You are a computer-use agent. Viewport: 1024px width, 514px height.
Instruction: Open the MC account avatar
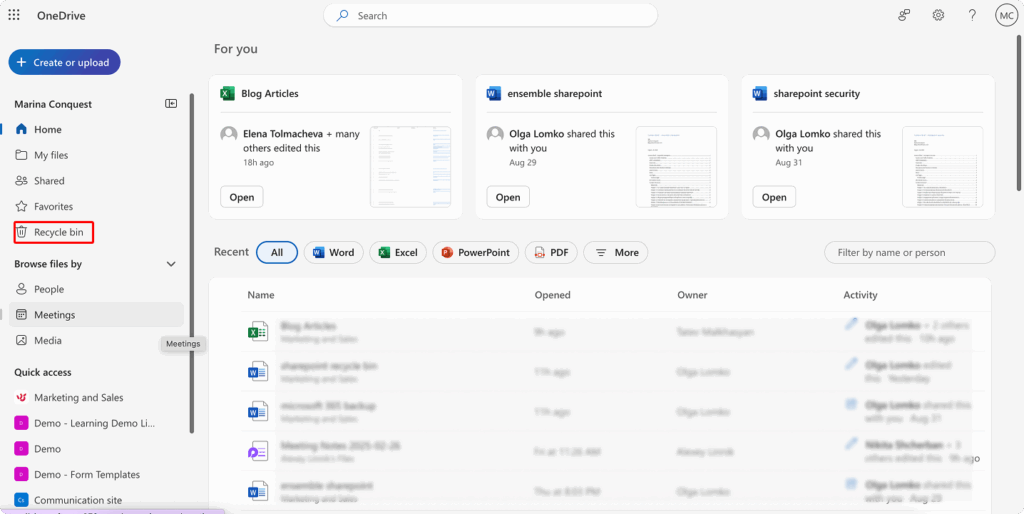(1006, 16)
